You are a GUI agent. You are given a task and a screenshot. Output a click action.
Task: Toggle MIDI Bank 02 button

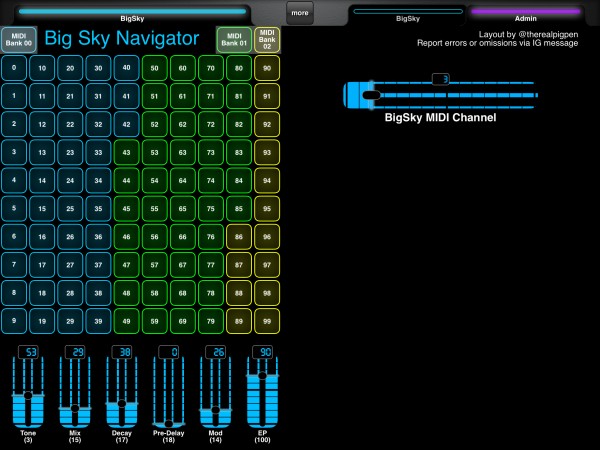267,39
